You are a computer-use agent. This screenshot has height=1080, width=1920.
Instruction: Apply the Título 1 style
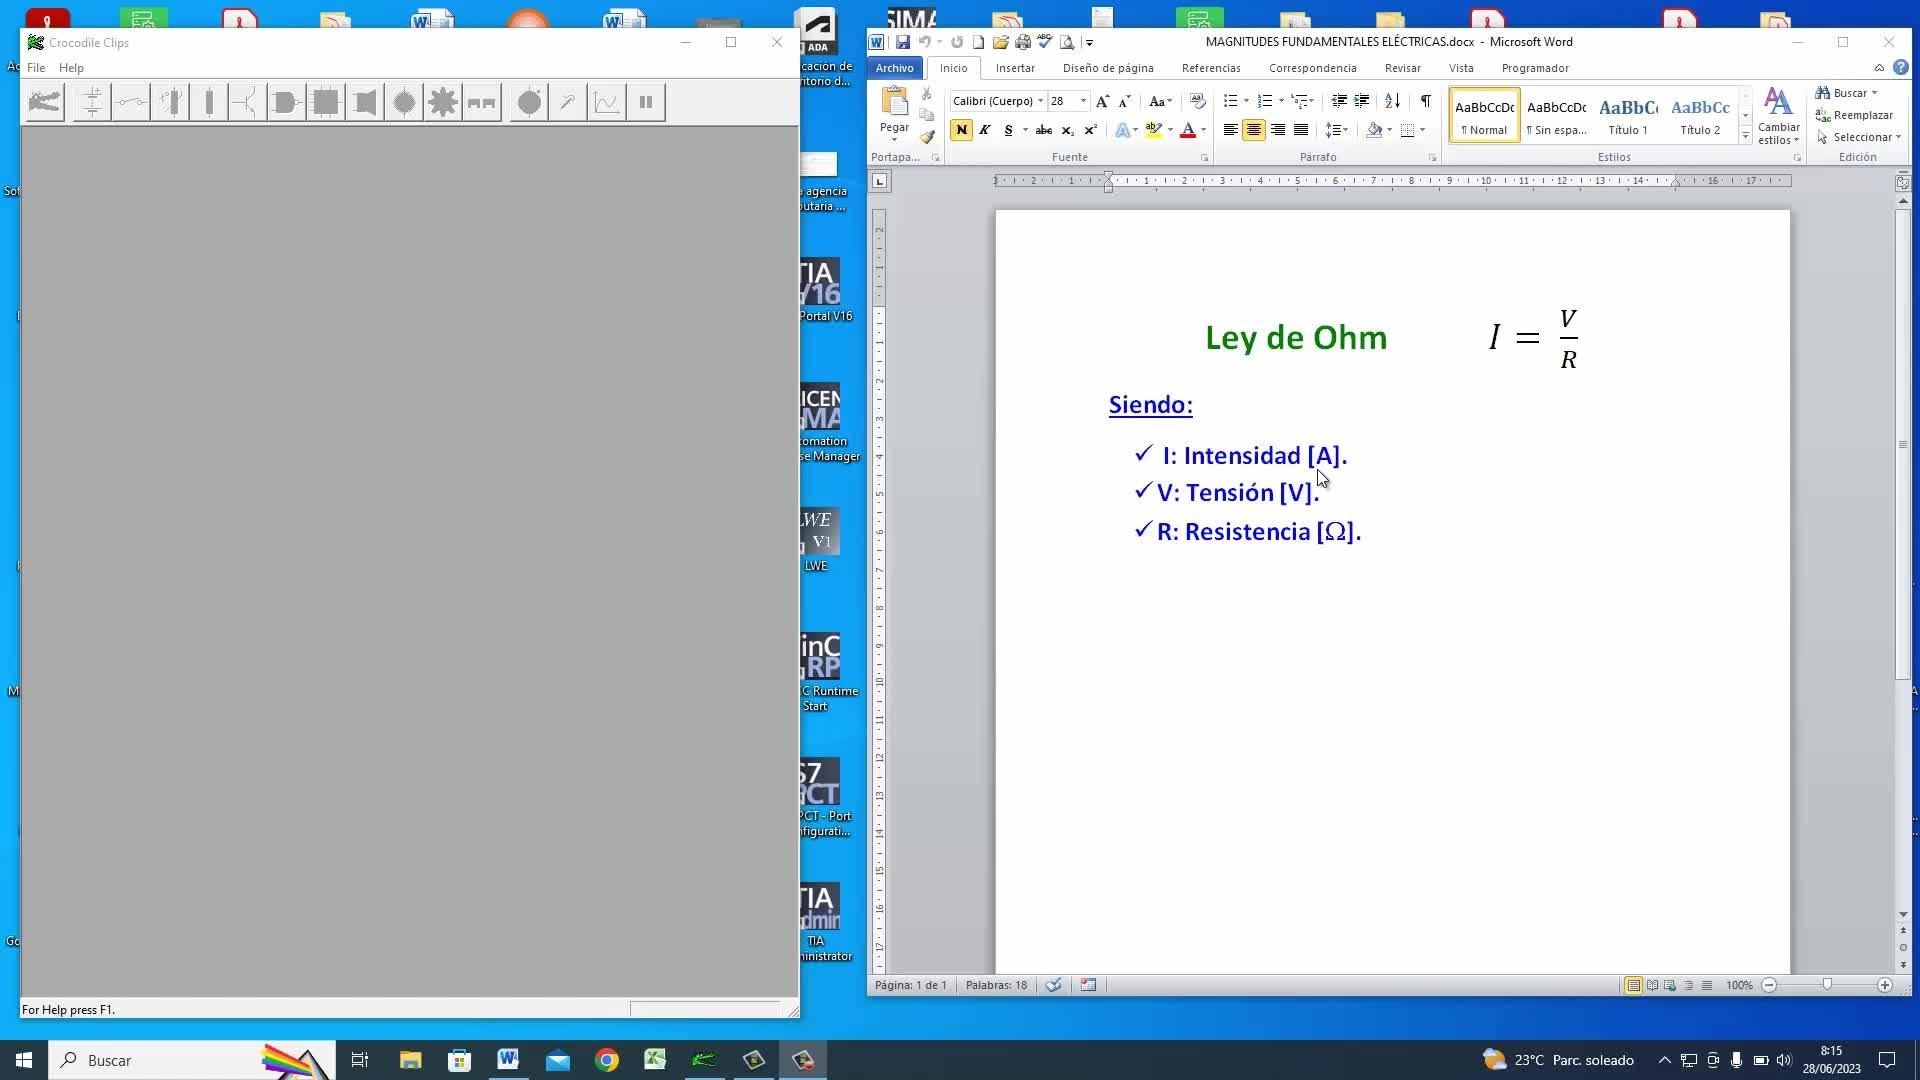coord(1627,116)
